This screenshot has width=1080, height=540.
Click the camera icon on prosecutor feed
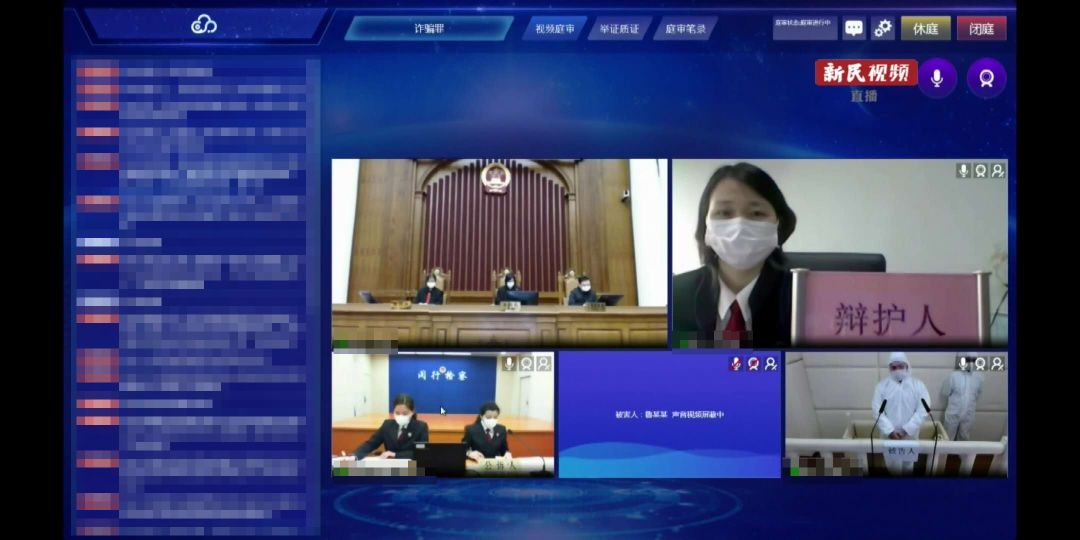pyautogui.click(x=527, y=363)
